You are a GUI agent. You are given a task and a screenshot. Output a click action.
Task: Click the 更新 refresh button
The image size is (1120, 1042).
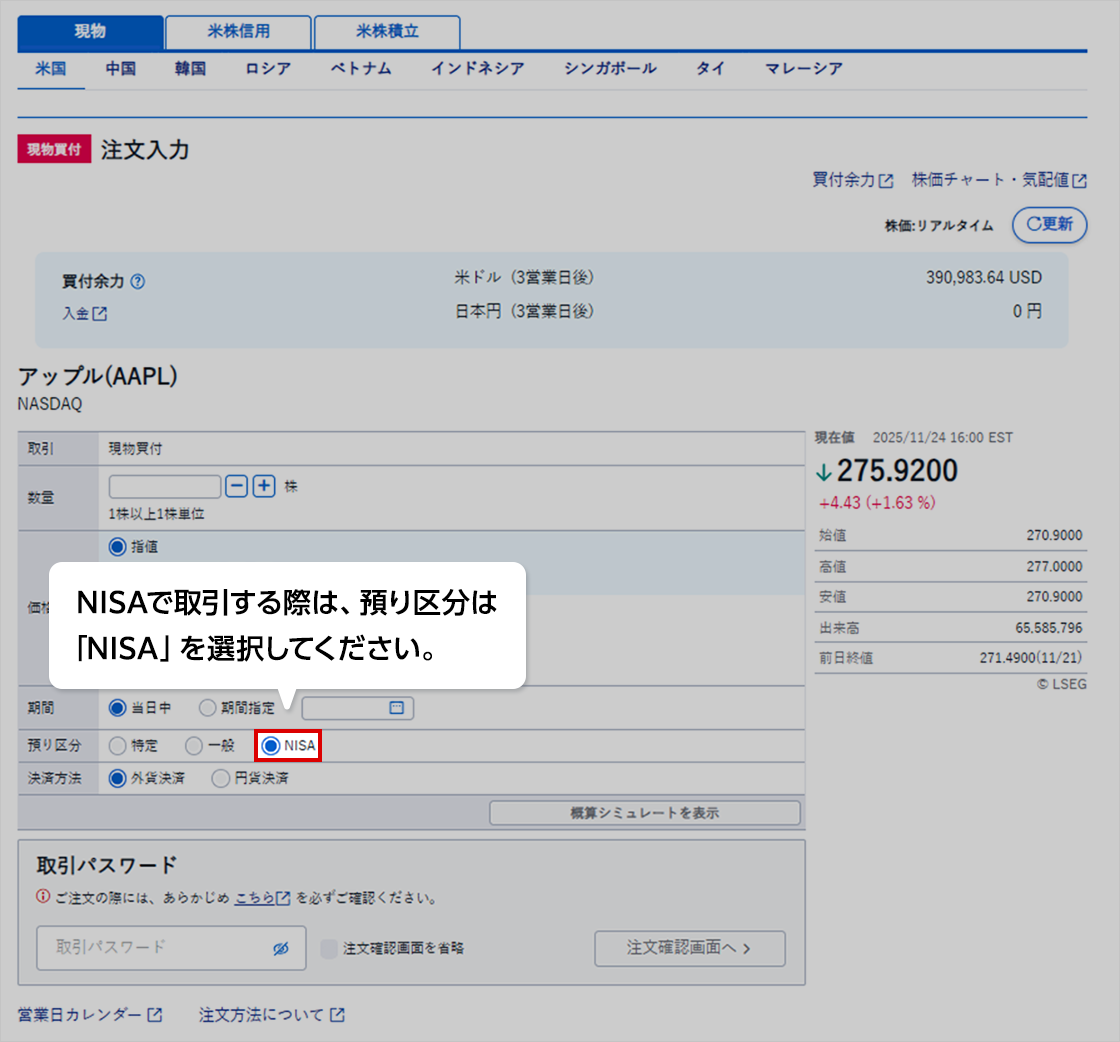[x=1049, y=224]
